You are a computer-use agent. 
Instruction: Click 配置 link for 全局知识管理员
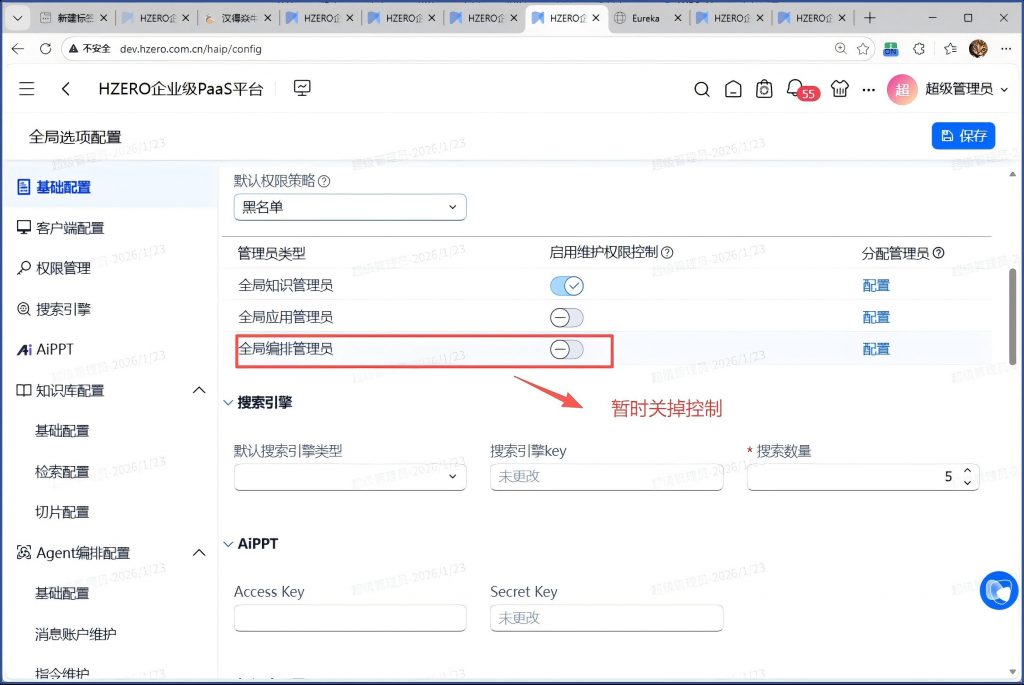[876, 286]
